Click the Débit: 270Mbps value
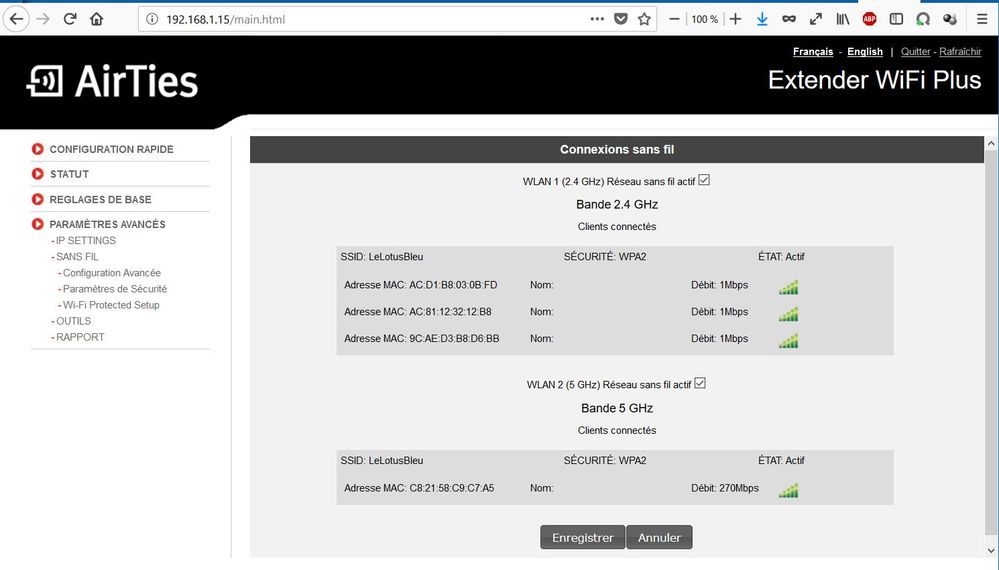999x570 pixels. 725,488
